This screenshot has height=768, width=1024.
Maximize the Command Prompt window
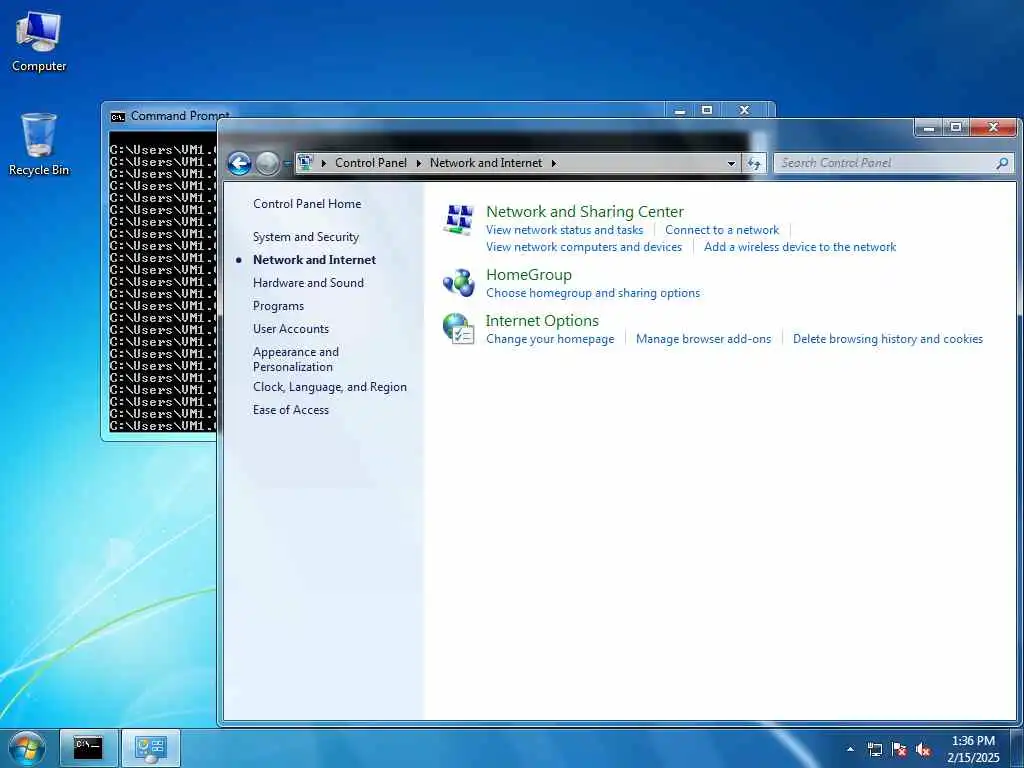tap(707, 110)
